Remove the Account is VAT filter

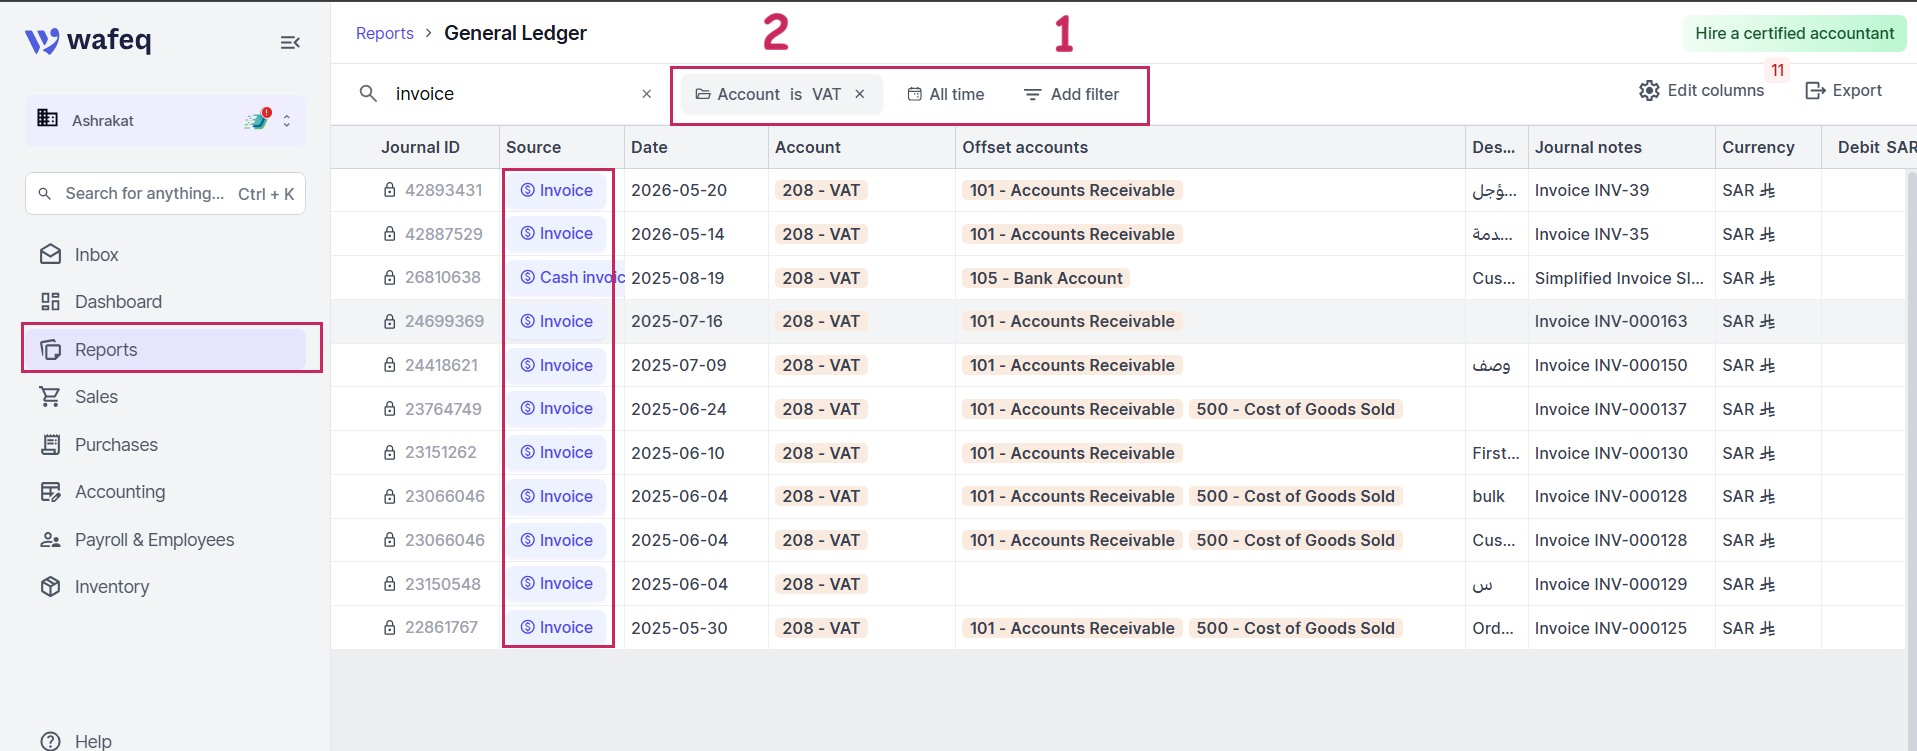coord(860,94)
